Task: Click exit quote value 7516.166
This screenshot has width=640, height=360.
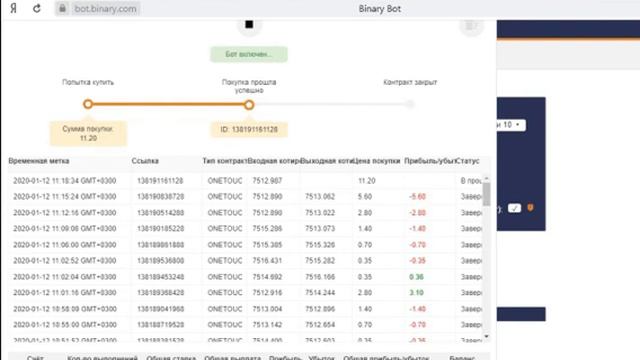Action: pyautogui.click(x=320, y=277)
